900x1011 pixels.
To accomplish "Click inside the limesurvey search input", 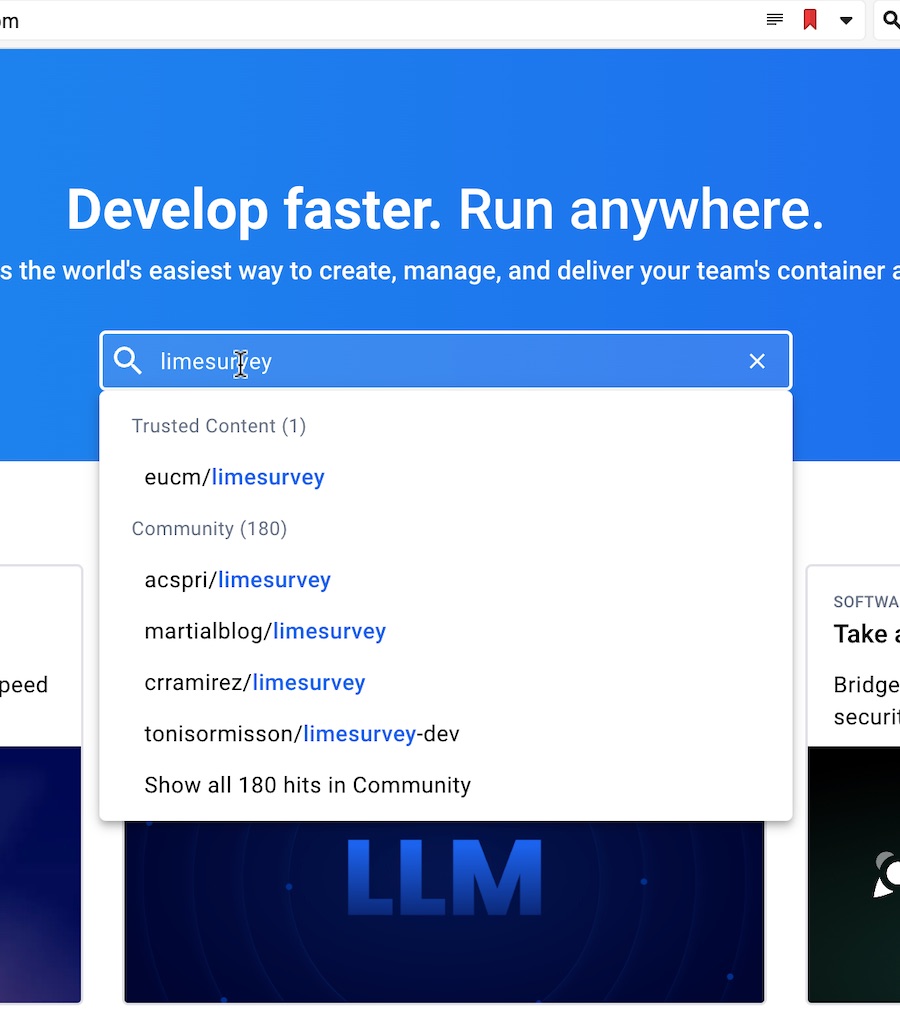I will point(445,360).
